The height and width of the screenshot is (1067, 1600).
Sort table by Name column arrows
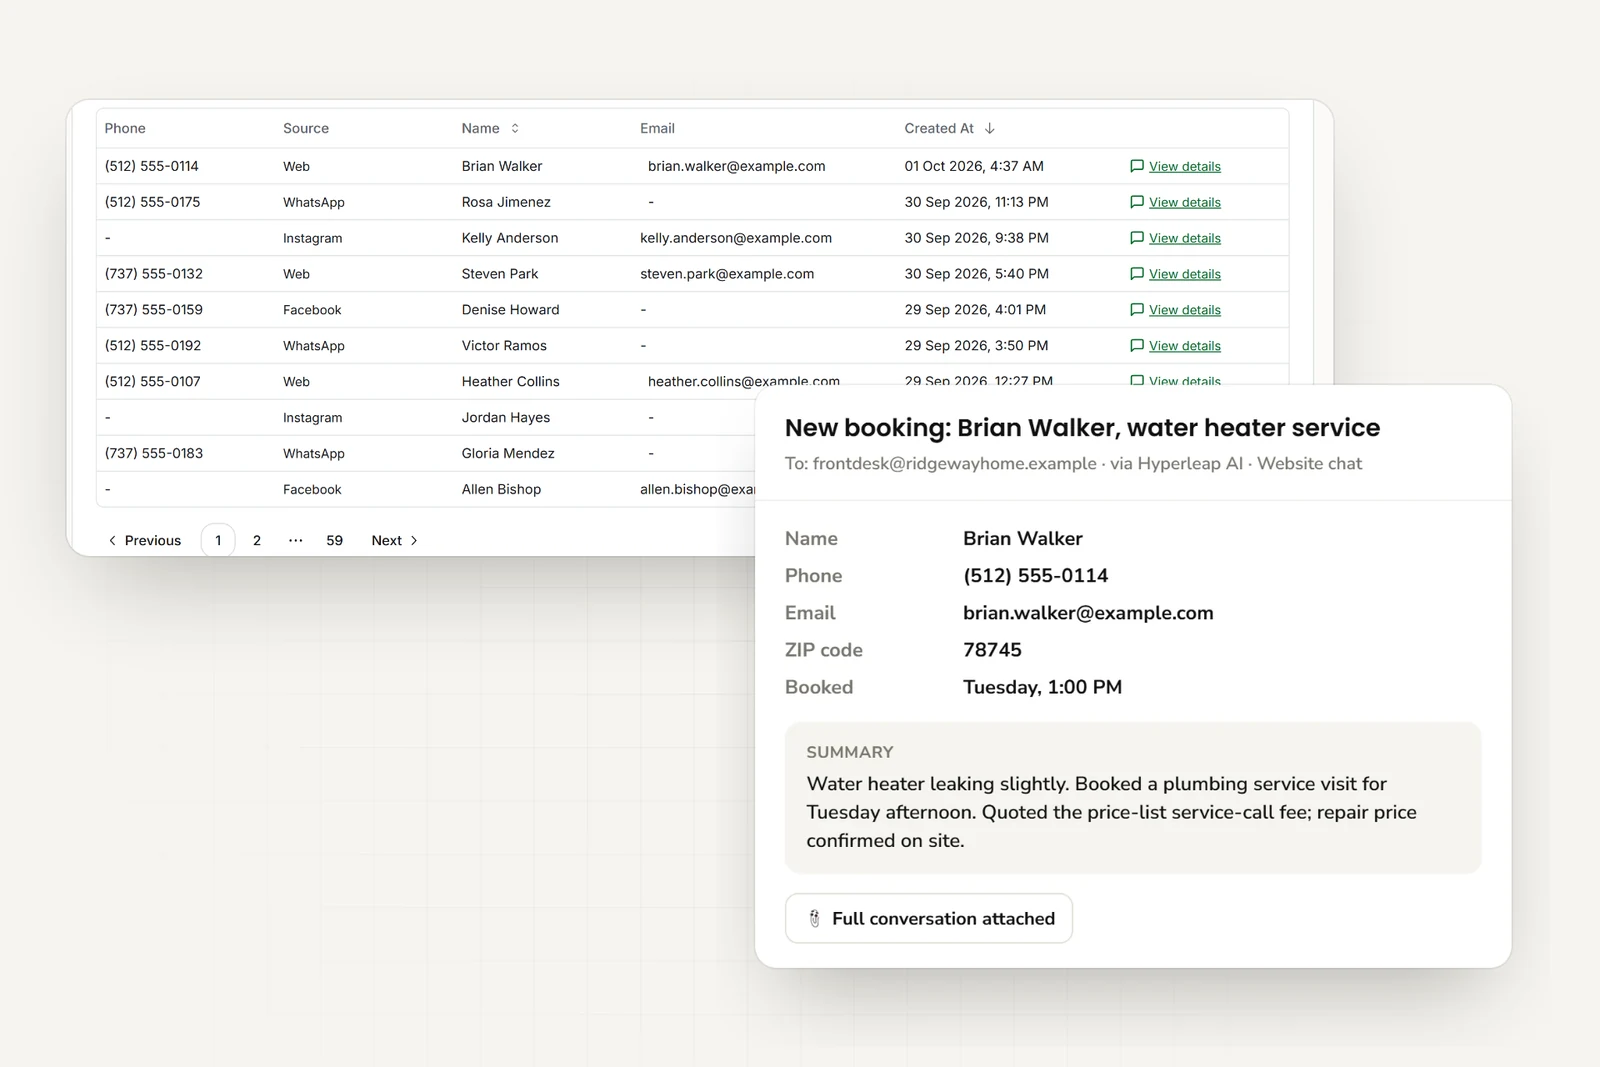coord(515,128)
